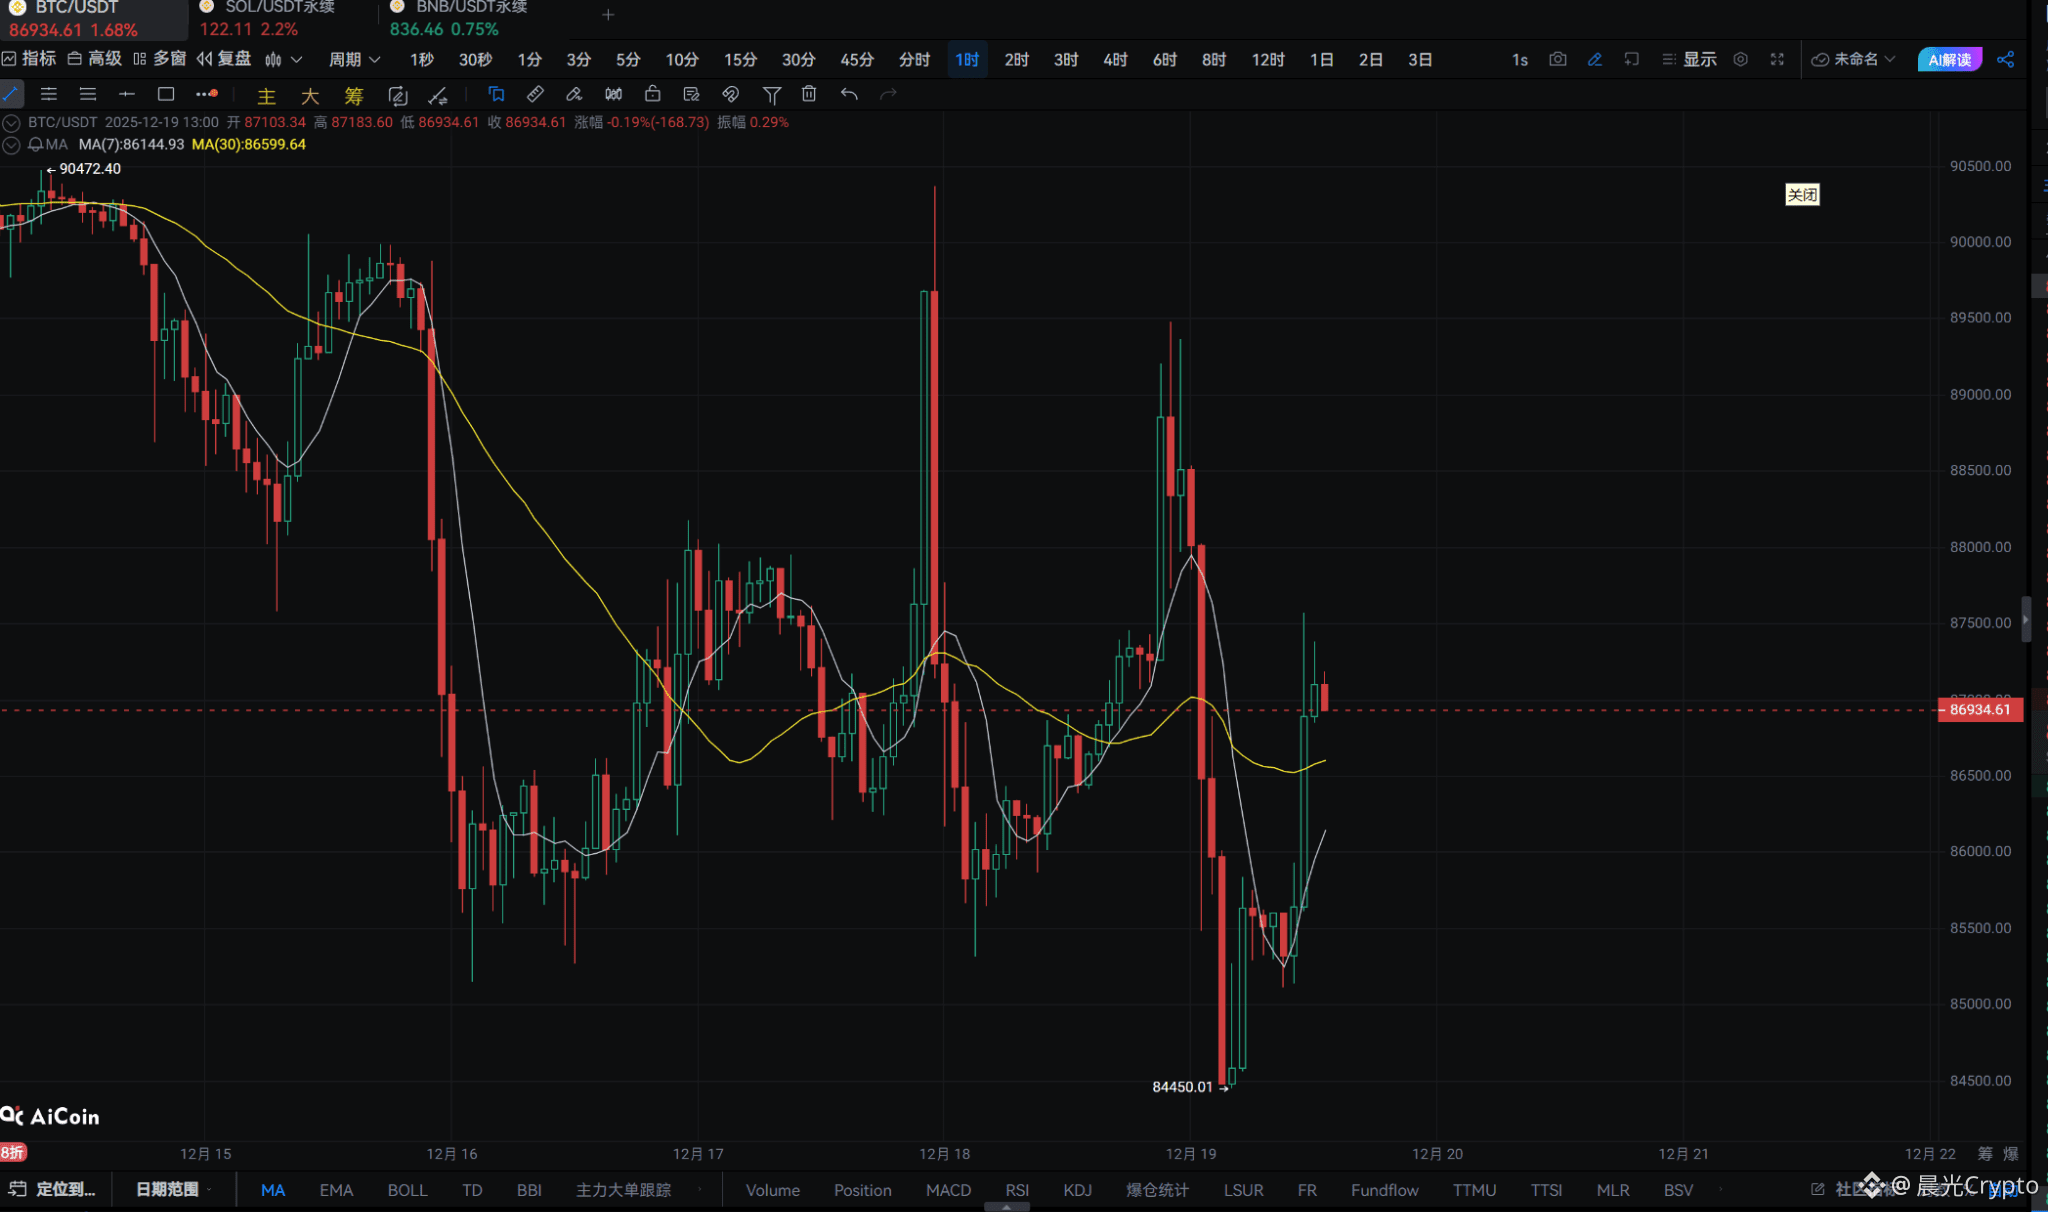
Task: Click the filter funnel icon
Action: point(771,94)
